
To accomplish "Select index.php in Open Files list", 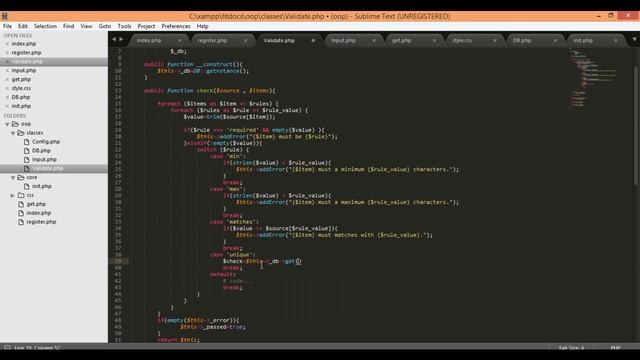I will click(24, 44).
